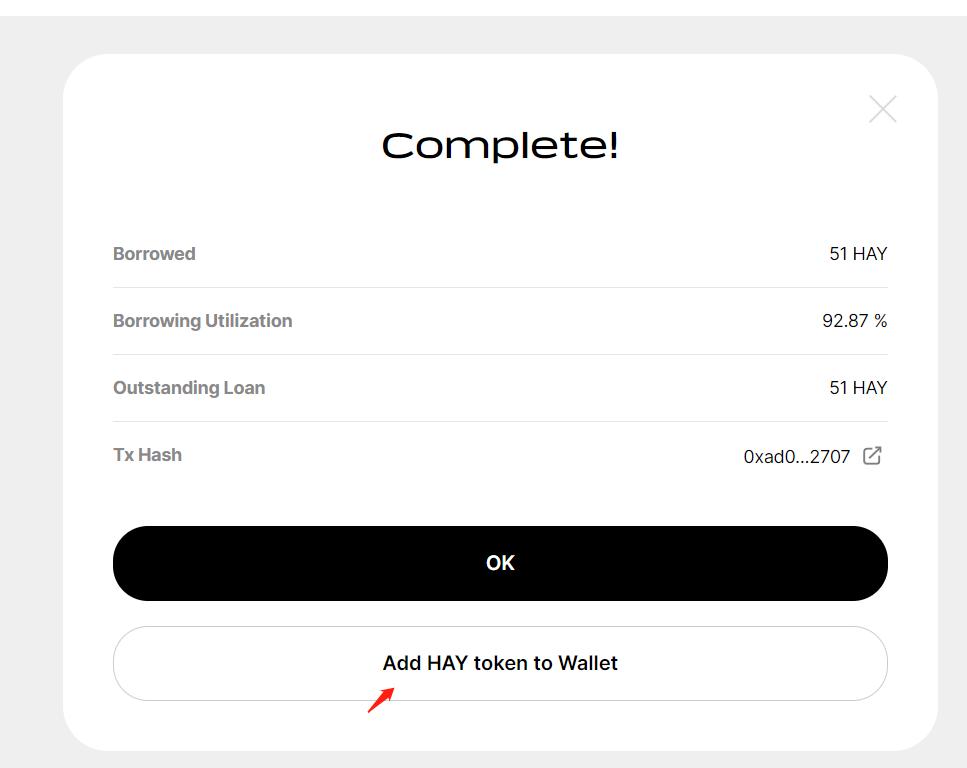This screenshot has height=768, width=967.
Task: Select the Borrowed label
Action: [x=154, y=254]
